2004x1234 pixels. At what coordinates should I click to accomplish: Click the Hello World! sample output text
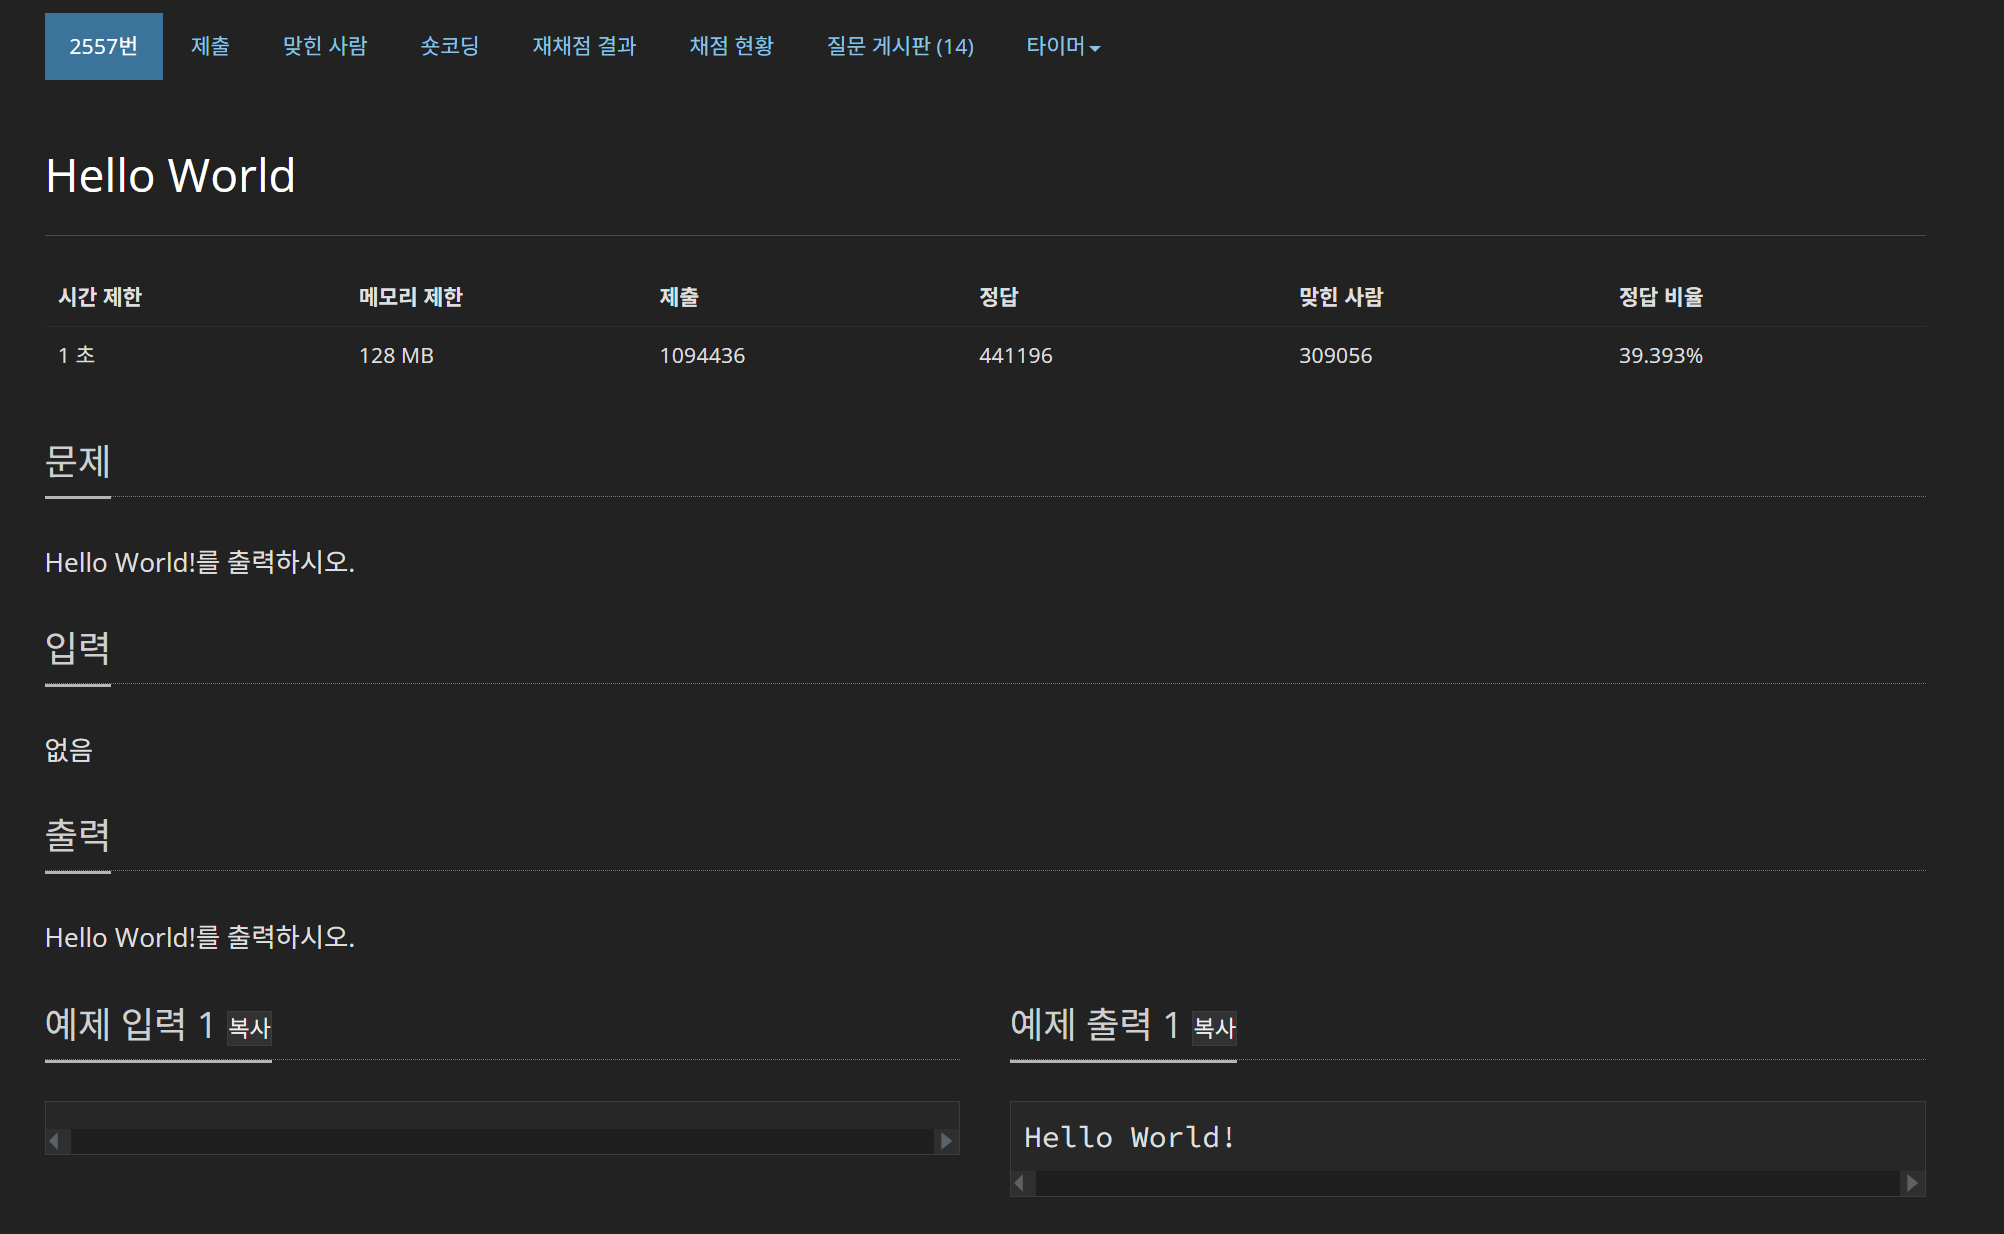(x=1129, y=1137)
